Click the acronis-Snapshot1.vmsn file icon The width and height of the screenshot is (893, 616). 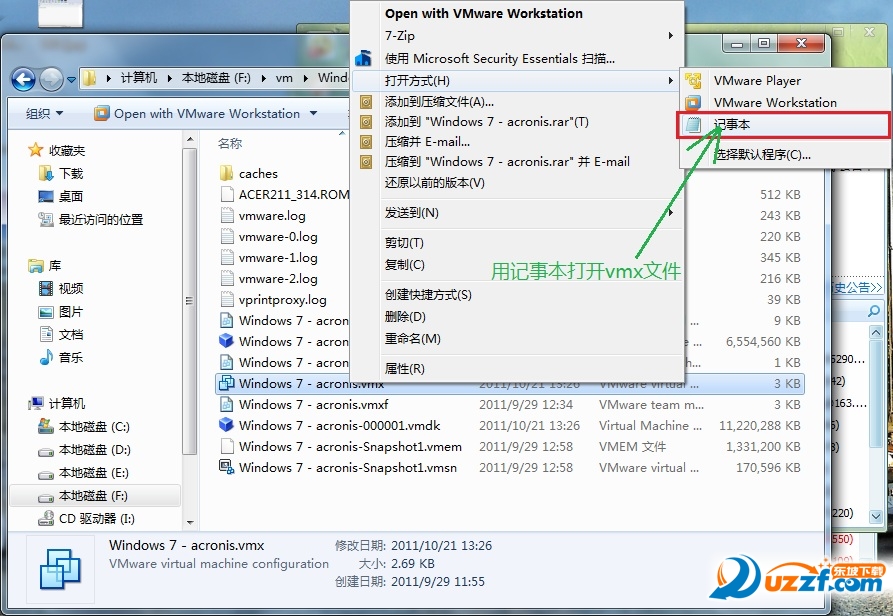(226, 468)
